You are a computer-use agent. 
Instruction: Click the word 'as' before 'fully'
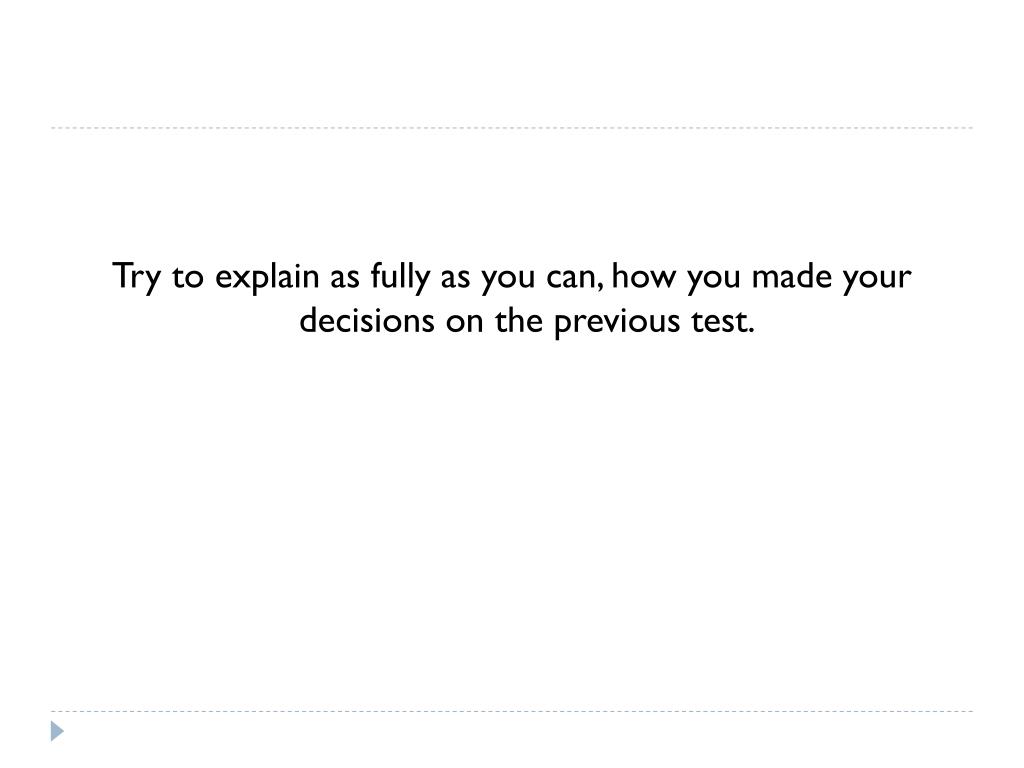coord(345,278)
